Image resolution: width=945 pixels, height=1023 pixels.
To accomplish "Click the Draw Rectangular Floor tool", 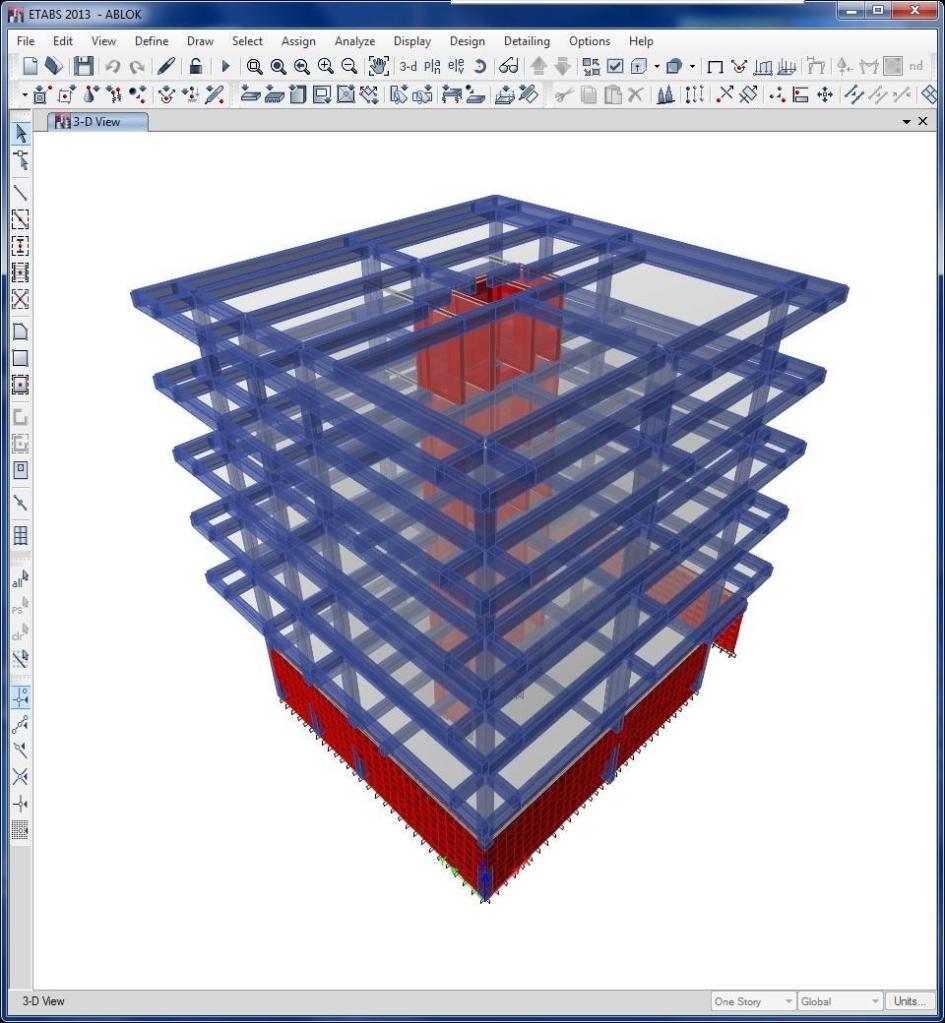I will tap(20, 358).
